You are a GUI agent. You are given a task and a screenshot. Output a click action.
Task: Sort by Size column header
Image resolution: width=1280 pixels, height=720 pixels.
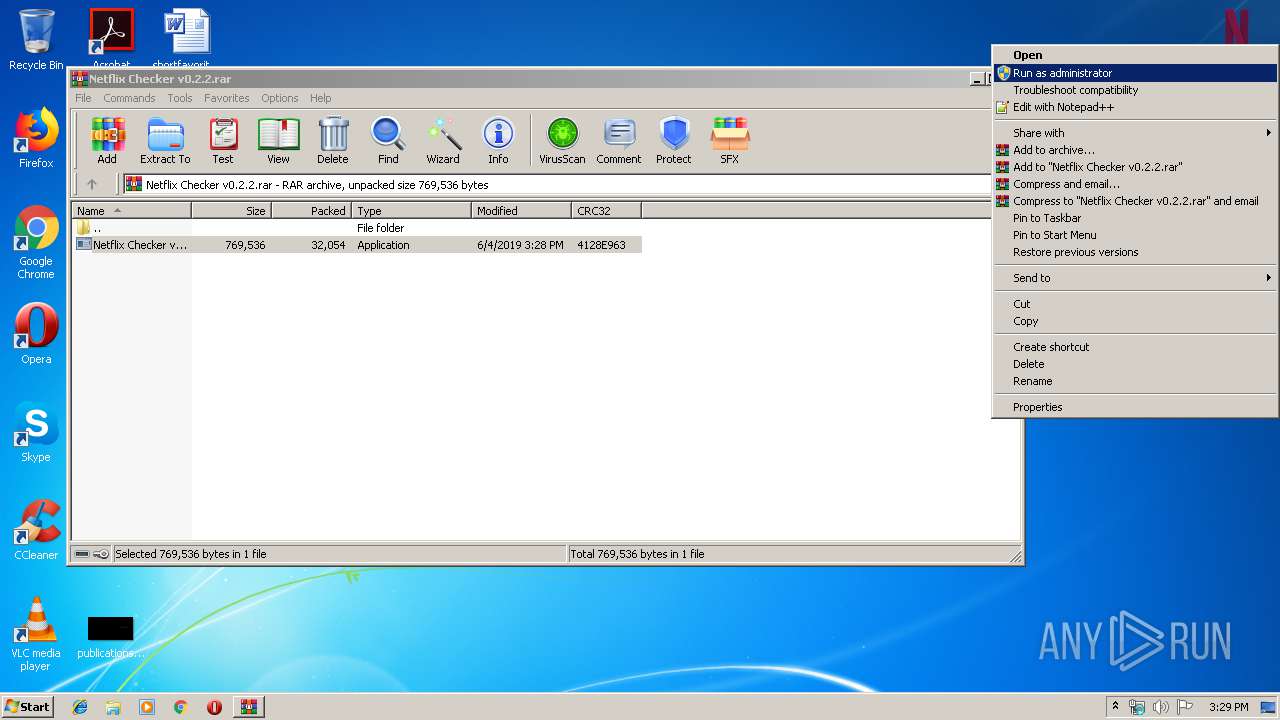[x=231, y=211]
